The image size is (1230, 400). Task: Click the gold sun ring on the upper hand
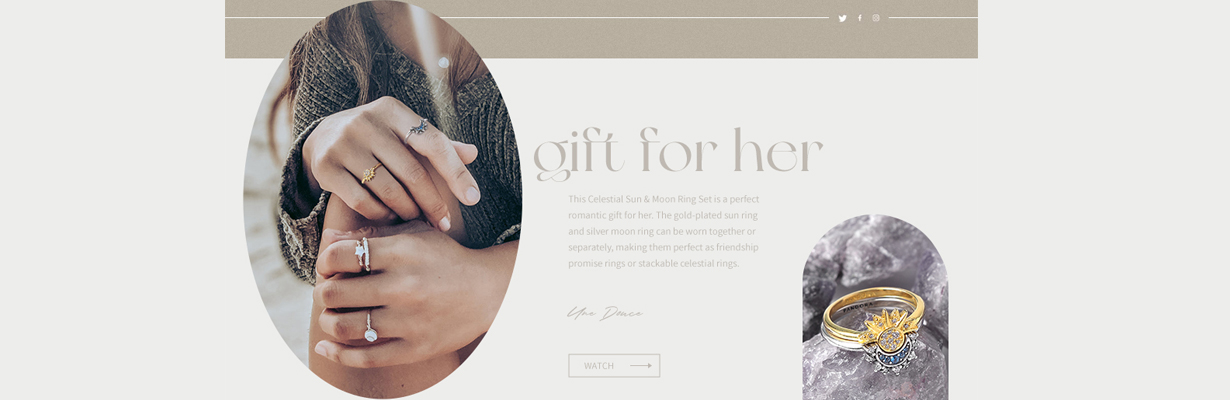370,174
